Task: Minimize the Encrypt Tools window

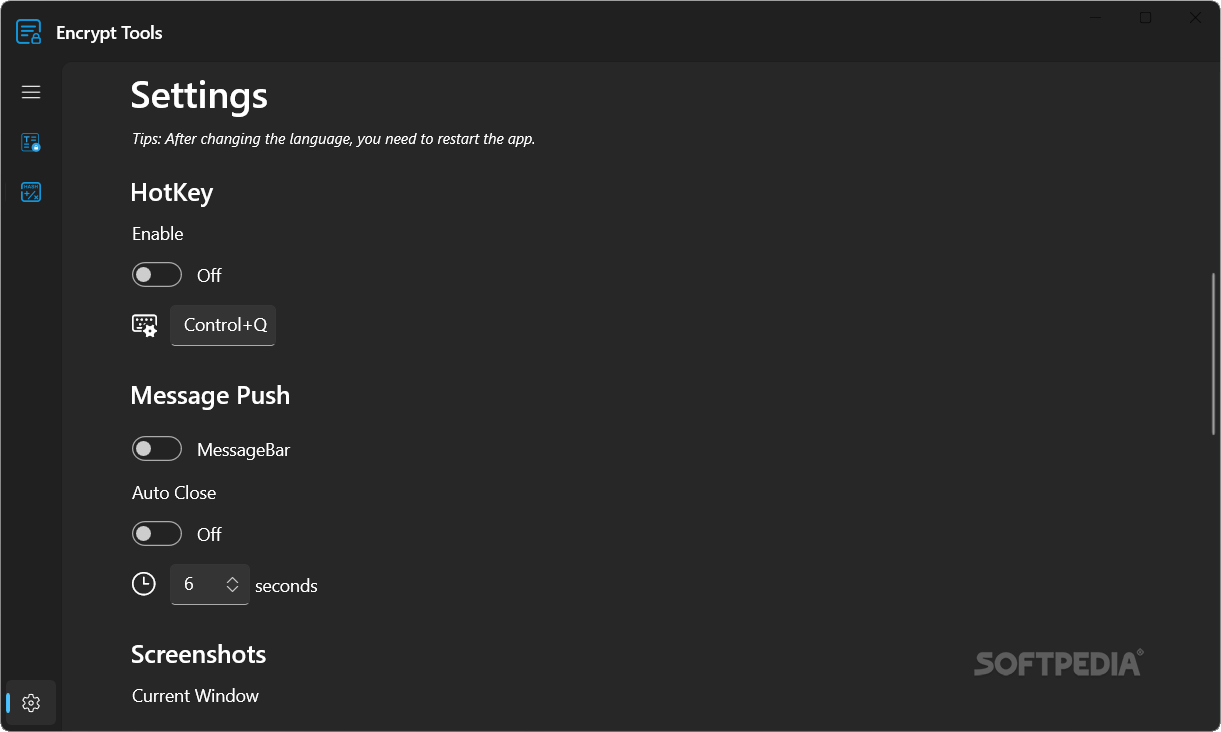Action: click(1097, 17)
